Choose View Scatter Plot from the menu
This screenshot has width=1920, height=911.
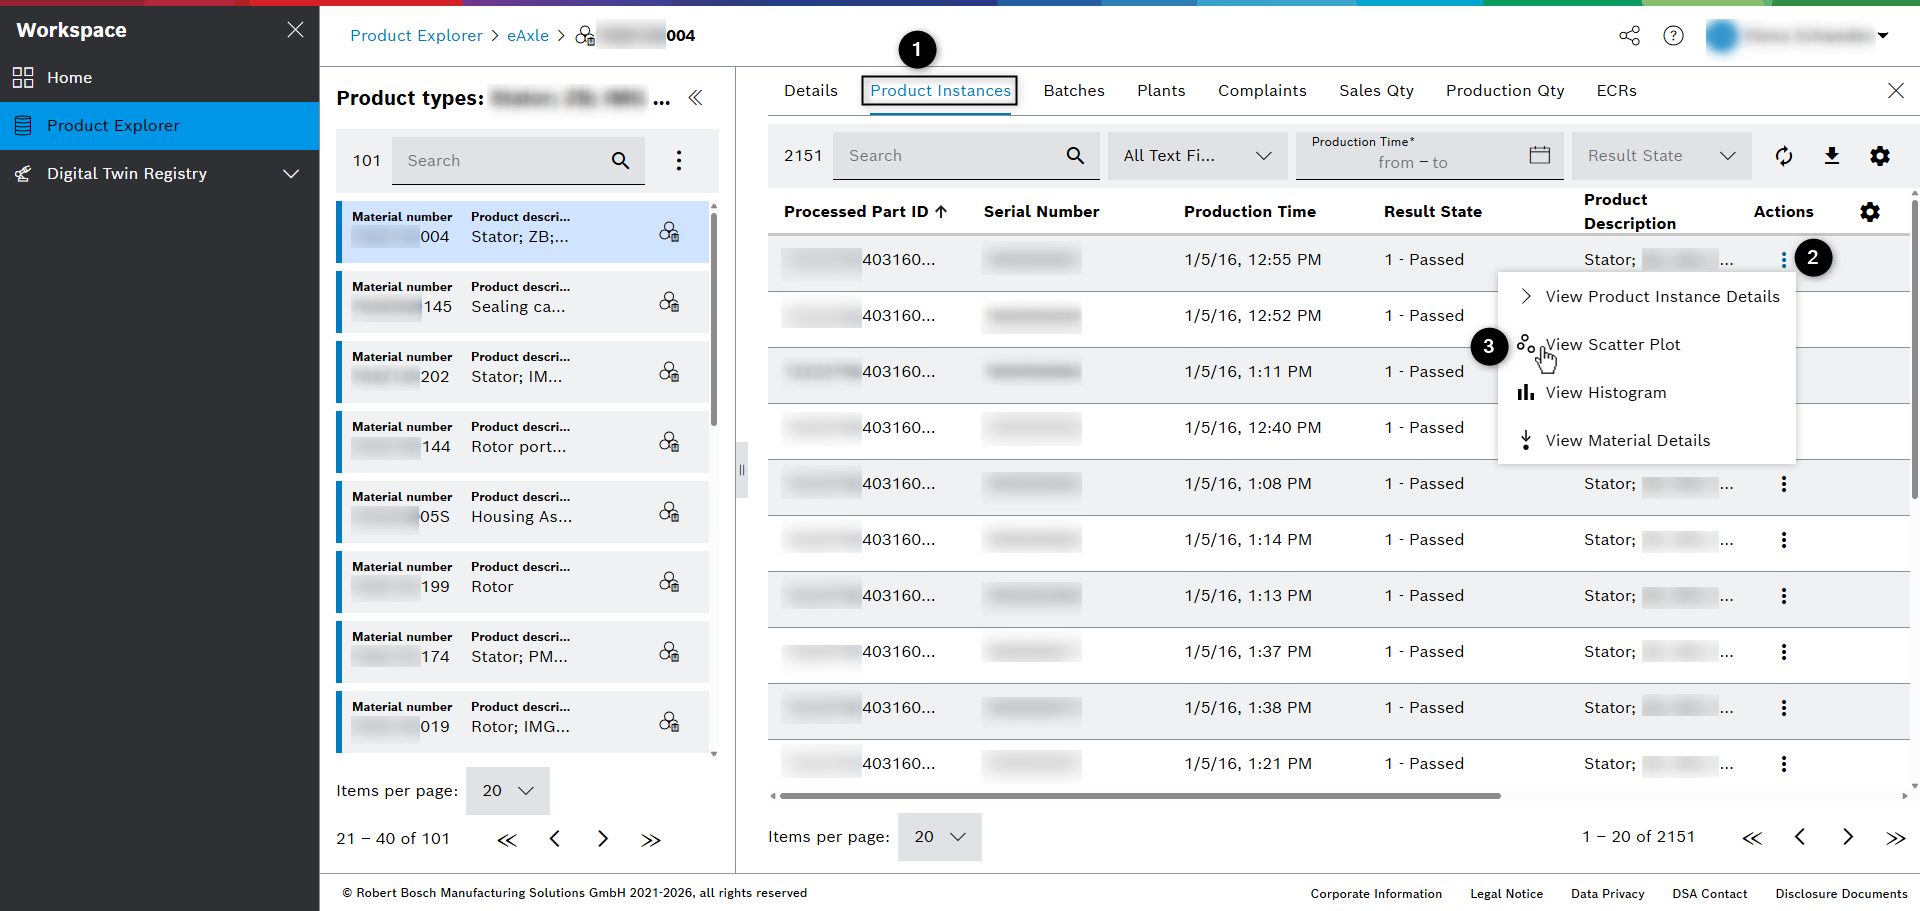1647,345
